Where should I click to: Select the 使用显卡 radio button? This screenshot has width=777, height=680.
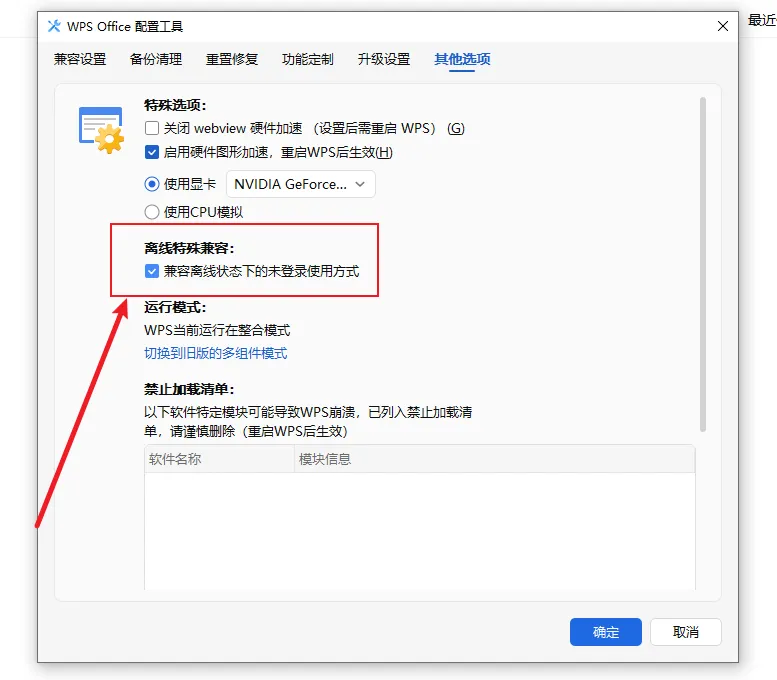pyautogui.click(x=152, y=184)
